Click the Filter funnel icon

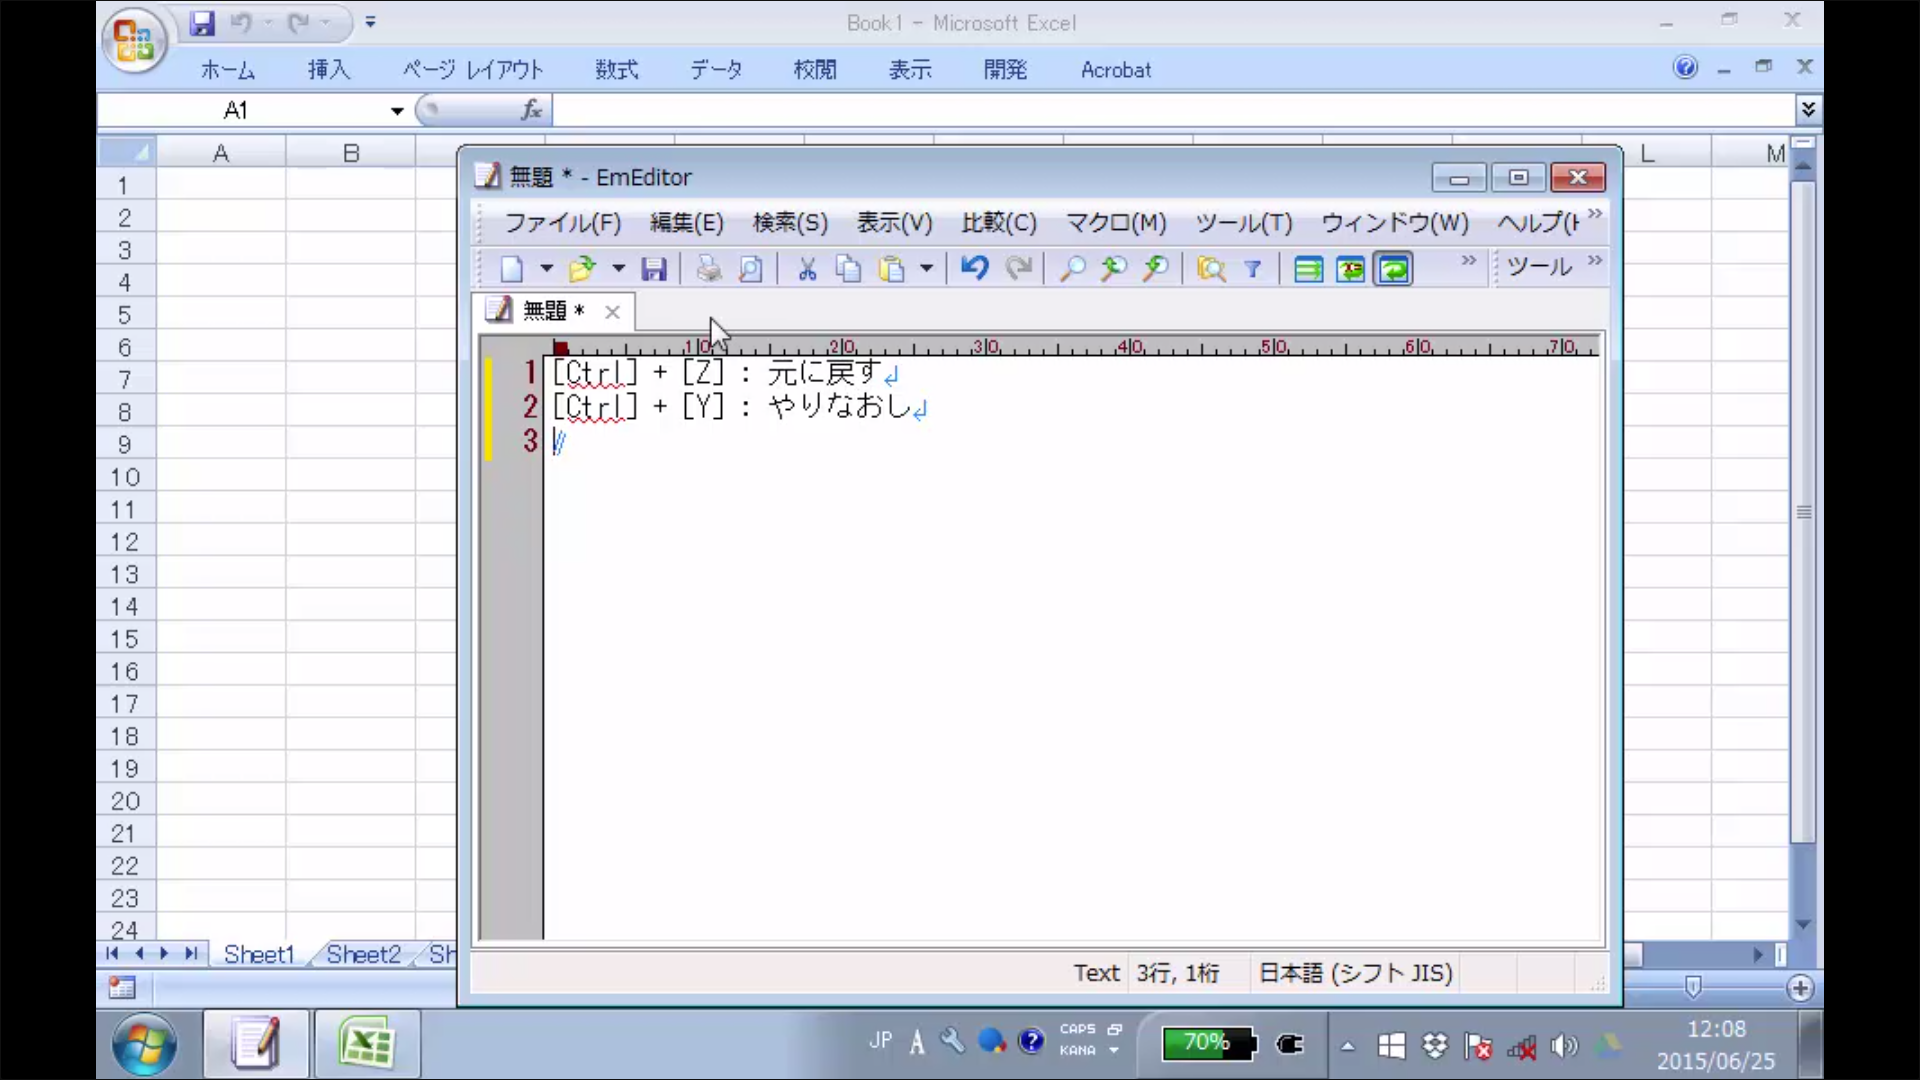point(1253,269)
